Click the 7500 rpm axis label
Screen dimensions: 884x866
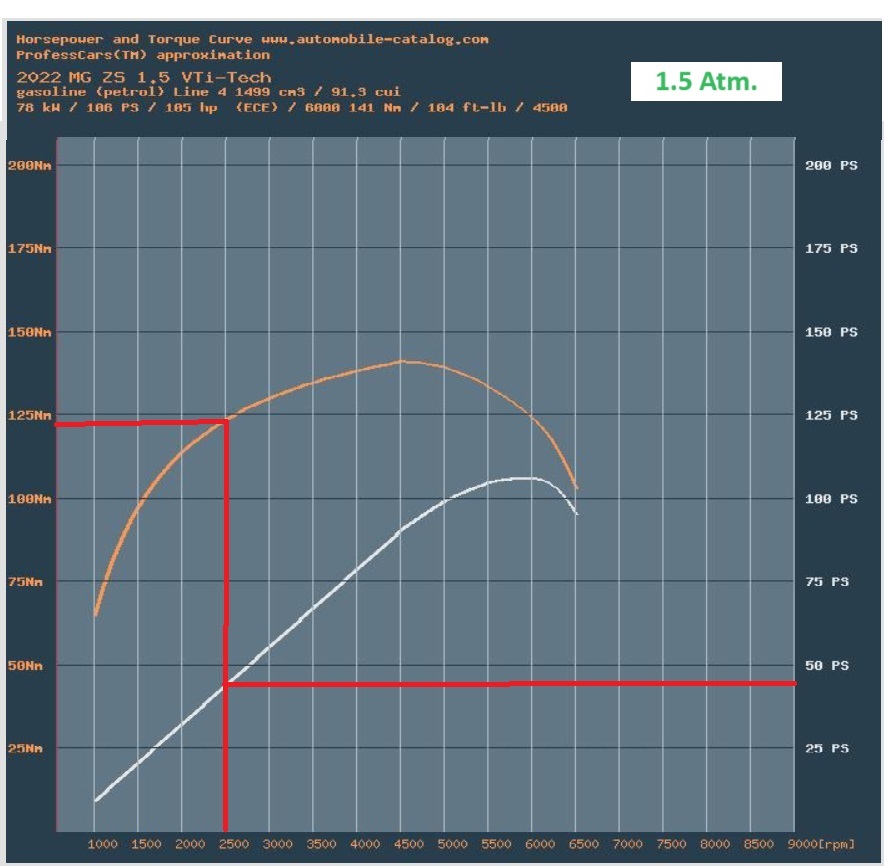[x=671, y=844]
